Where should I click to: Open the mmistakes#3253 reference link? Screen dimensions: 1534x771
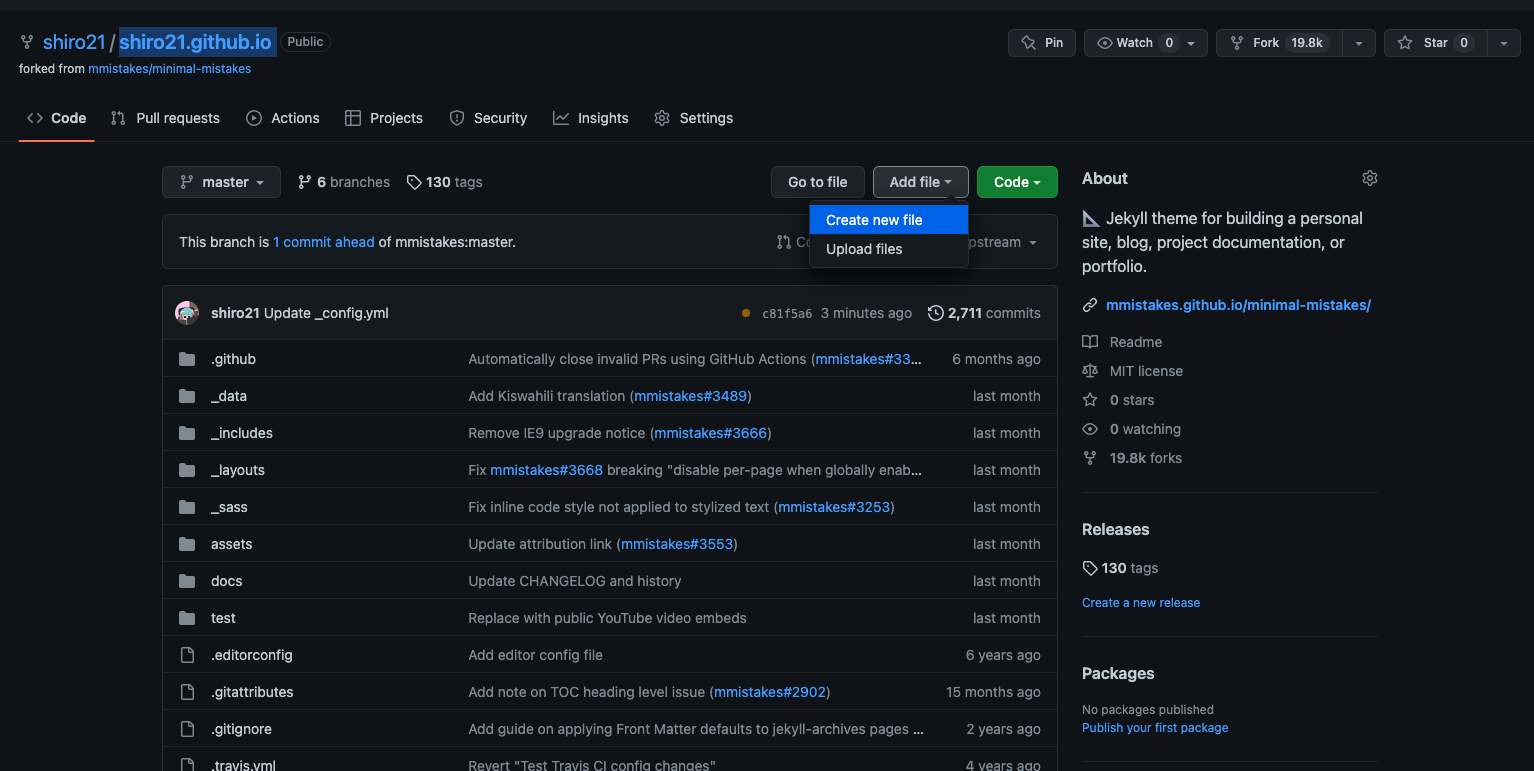834,507
